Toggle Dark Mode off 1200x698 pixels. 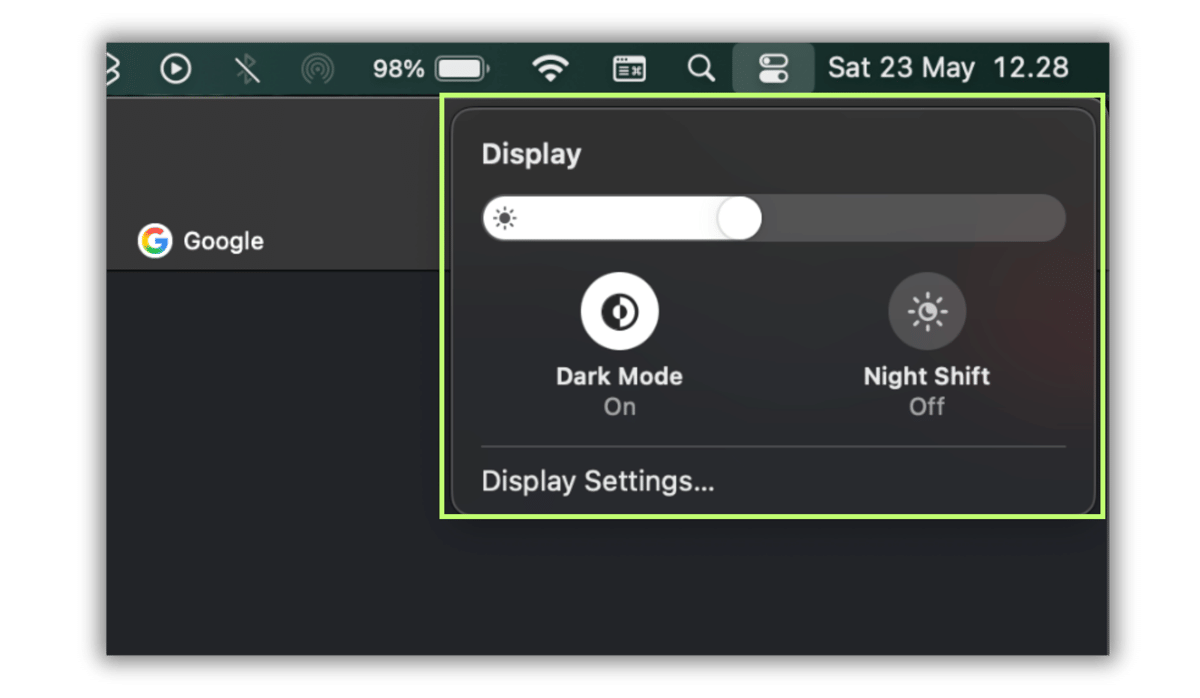point(619,311)
